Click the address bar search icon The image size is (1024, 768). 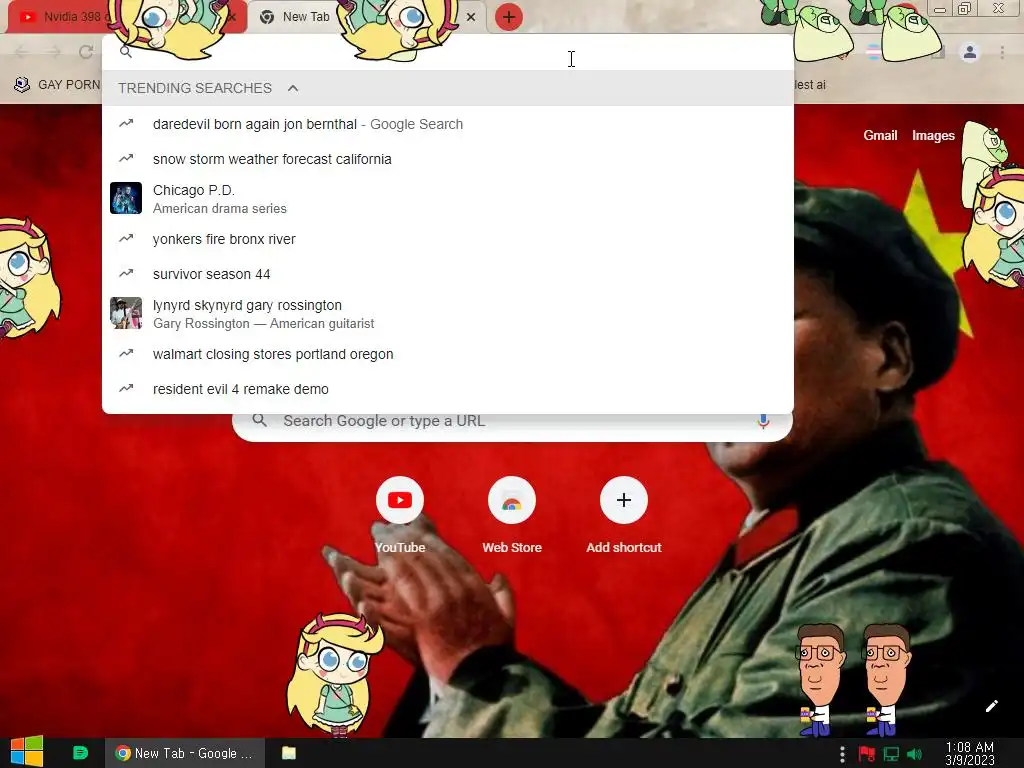126,52
